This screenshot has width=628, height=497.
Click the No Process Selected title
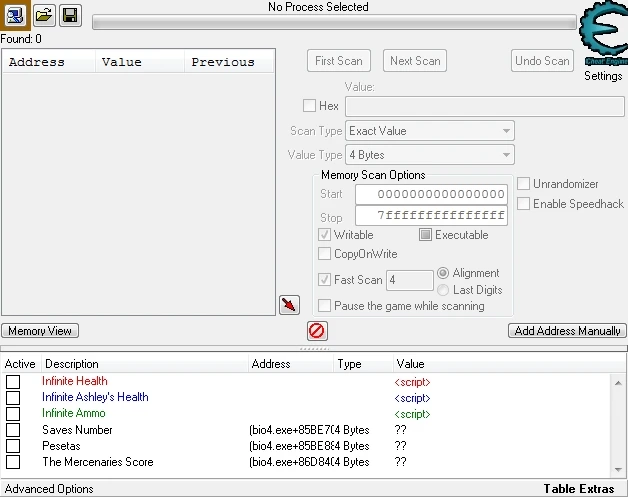pos(318,7)
